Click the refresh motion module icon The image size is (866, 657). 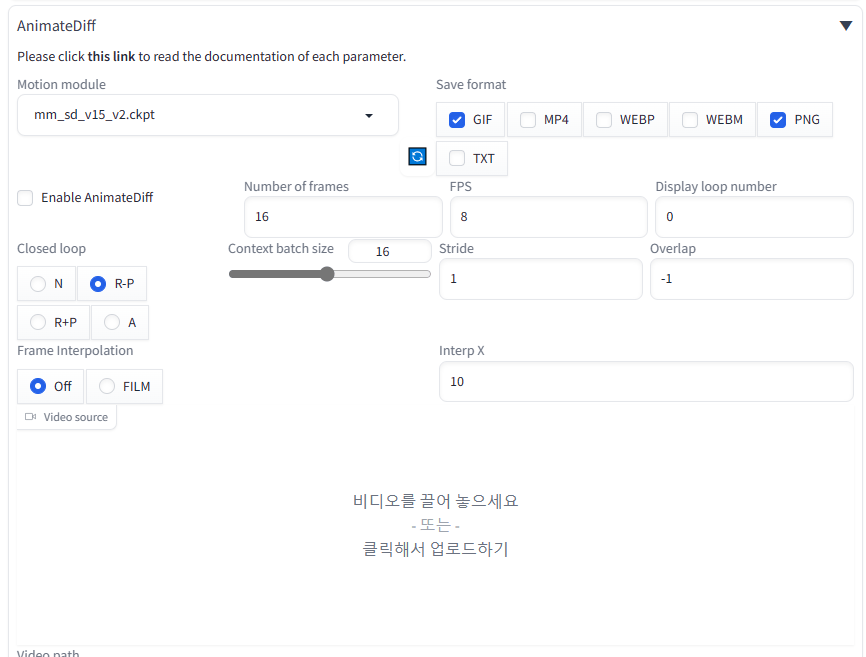(417, 157)
